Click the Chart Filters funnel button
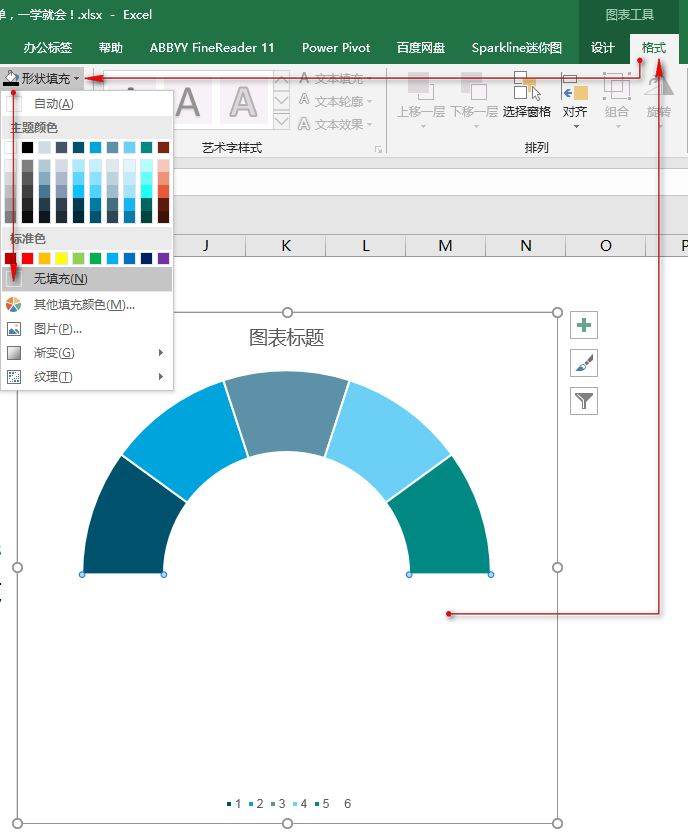Screen dimensions: 688x834 [584, 401]
